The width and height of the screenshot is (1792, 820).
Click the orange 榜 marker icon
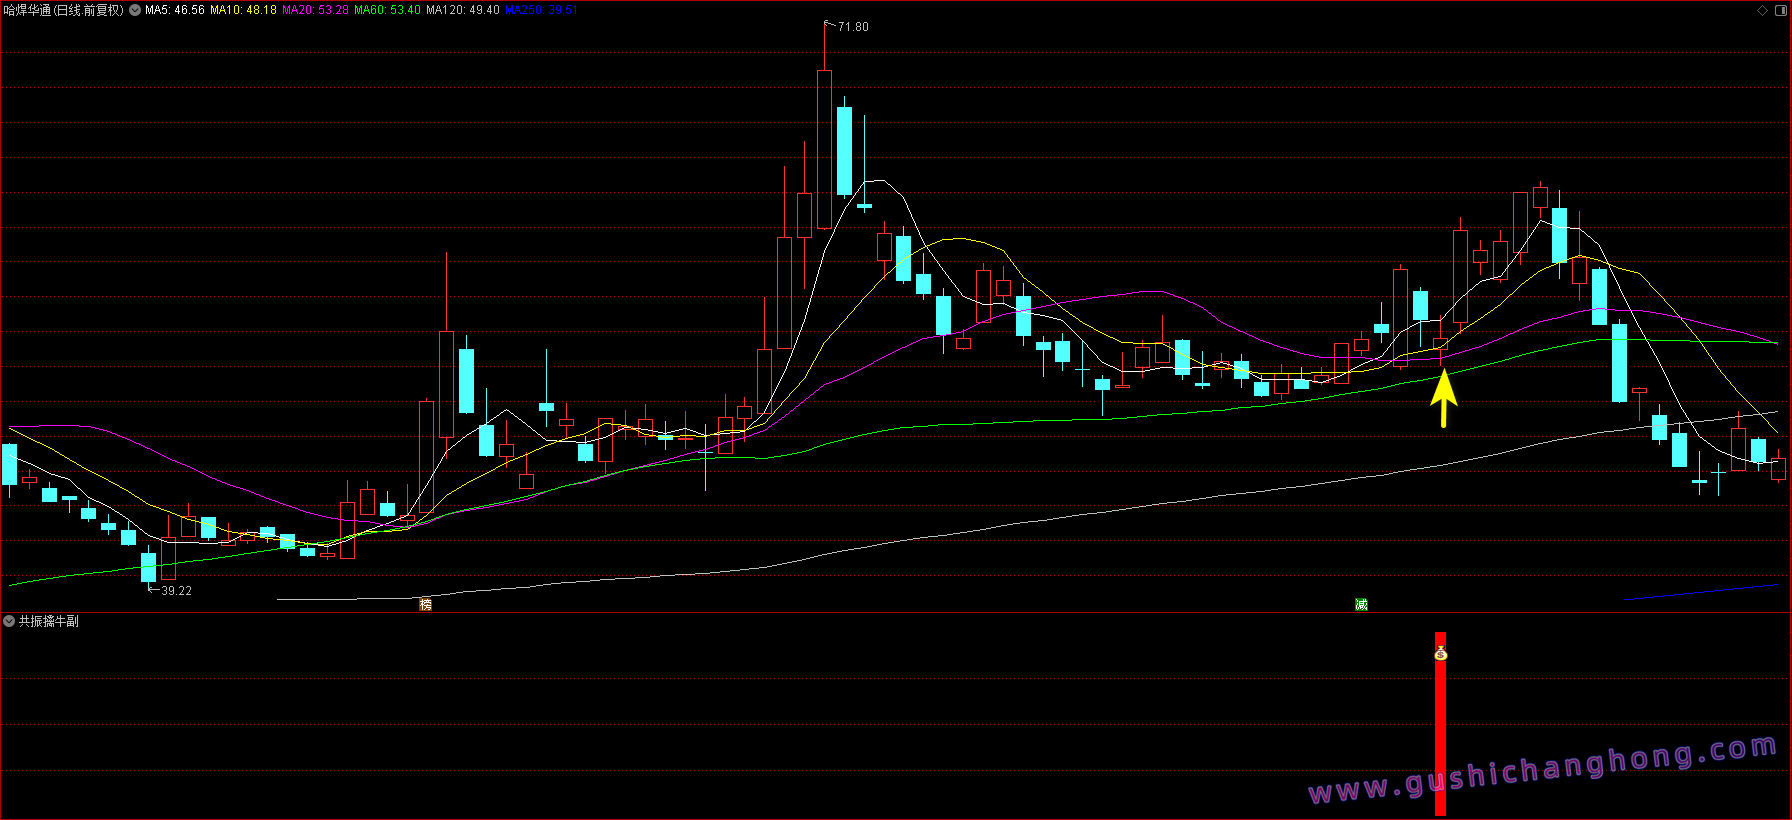click(425, 604)
